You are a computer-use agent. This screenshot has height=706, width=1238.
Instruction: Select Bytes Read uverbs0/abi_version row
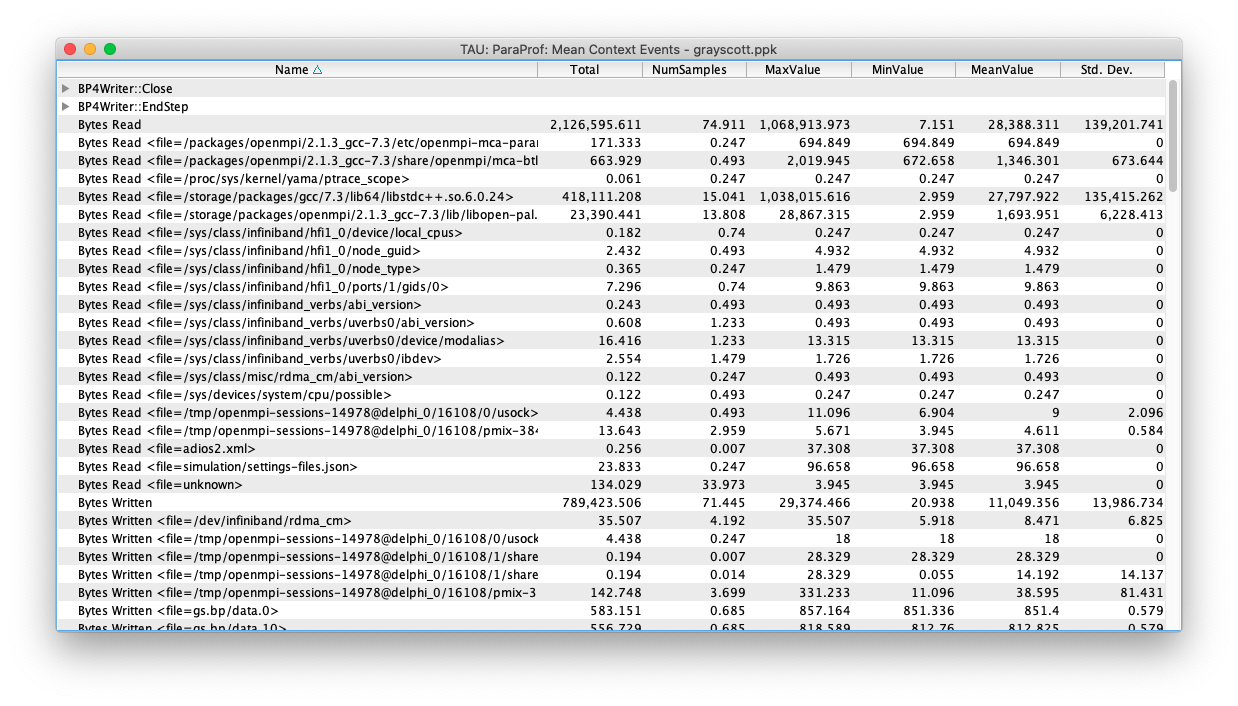[x=611, y=323]
